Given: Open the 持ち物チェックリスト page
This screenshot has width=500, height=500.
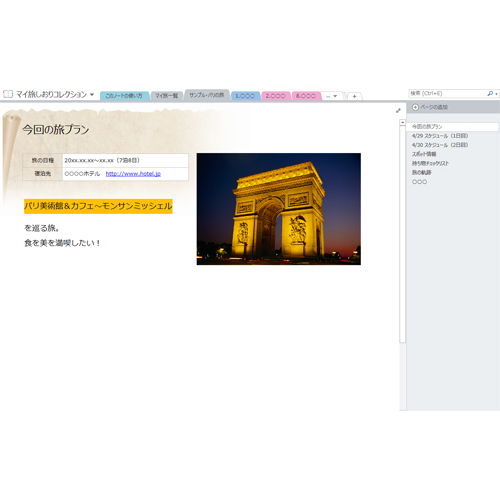Looking at the screenshot, I should point(430,163).
